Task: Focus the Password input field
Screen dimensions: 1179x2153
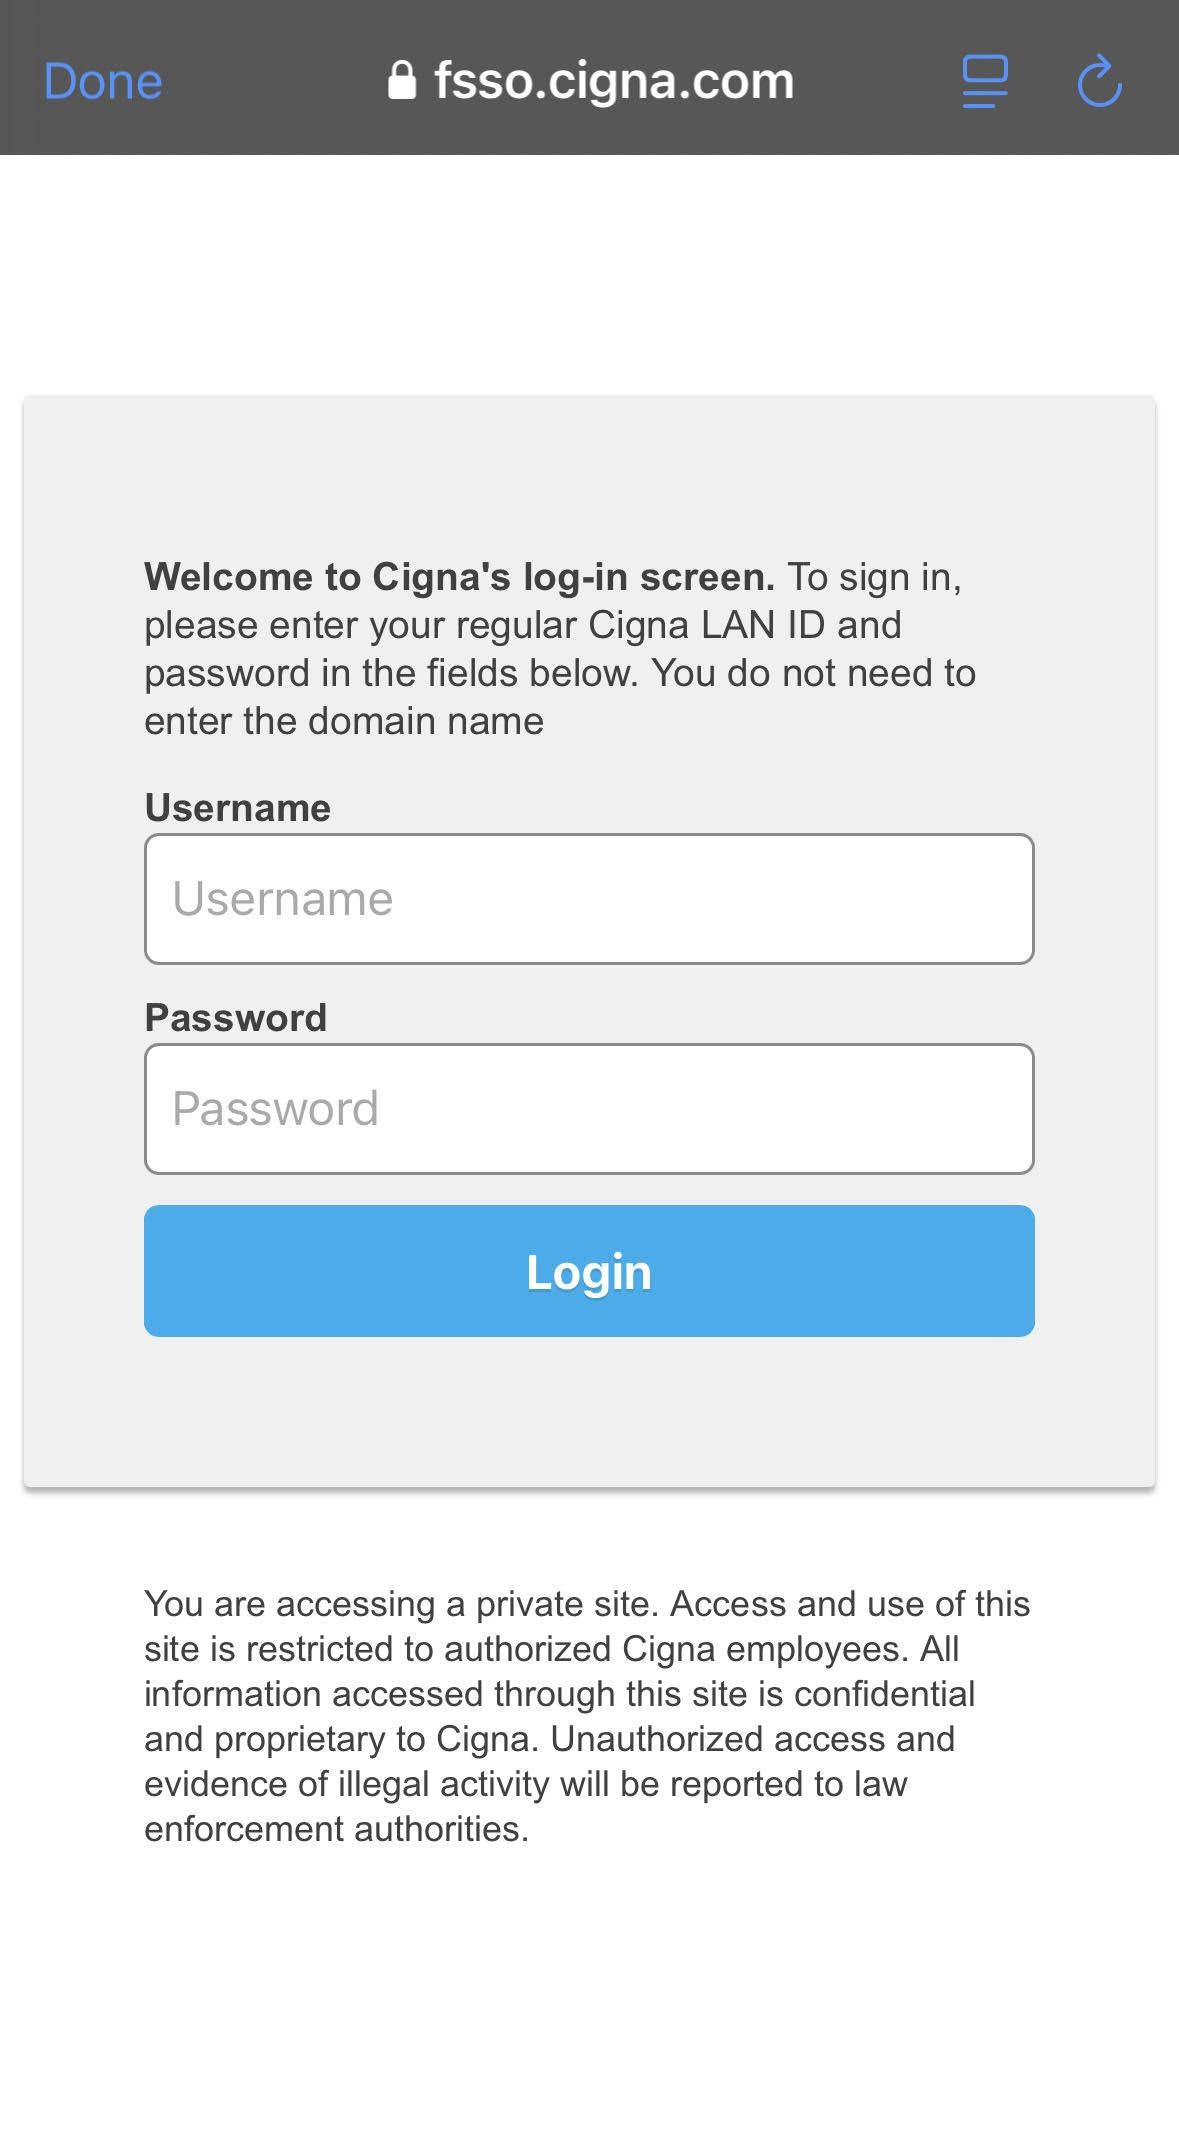Action: click(x=589, y=1109)
